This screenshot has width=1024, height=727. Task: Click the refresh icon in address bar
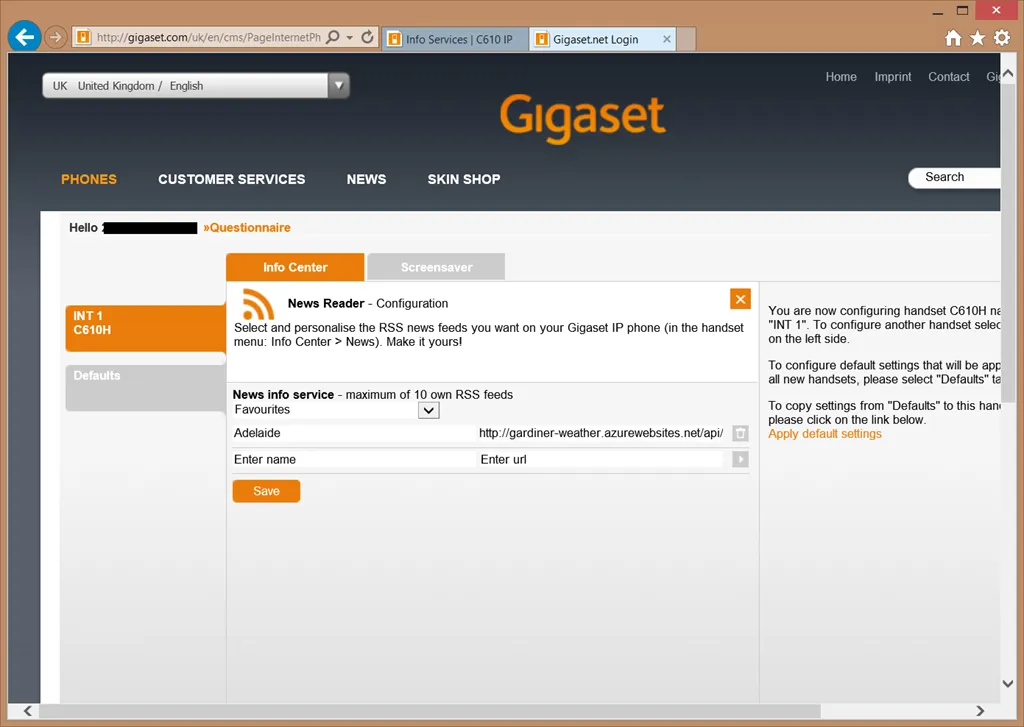coord(367,38)
